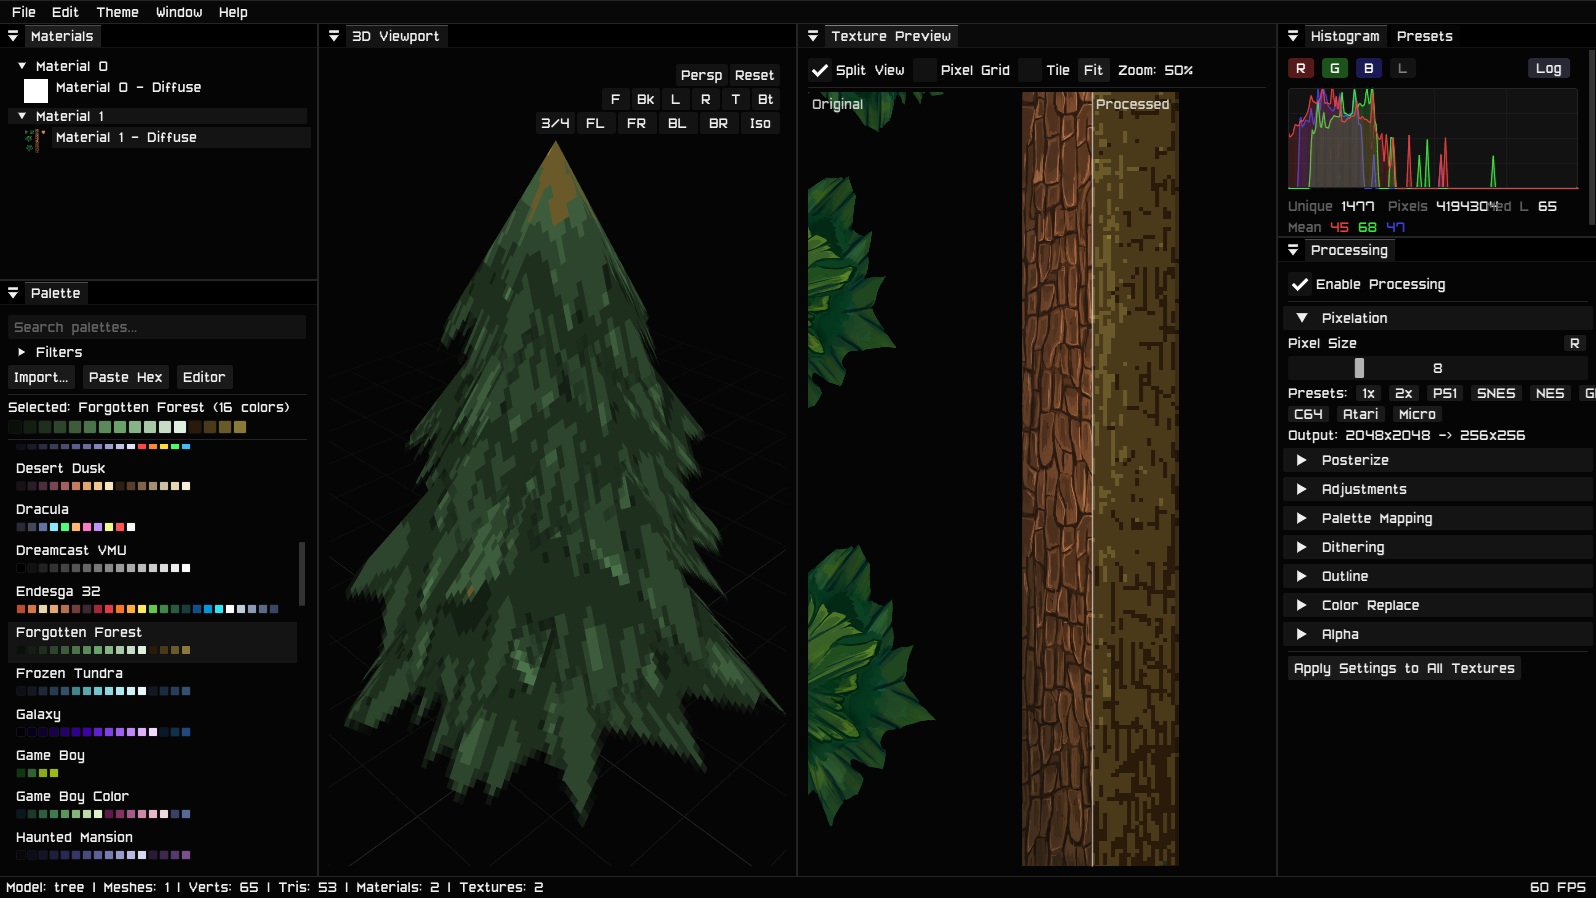The width and height of the screenshot is (1596, 898).
Task: Select the SNES pixelation preset
Action: [1496, 393]
